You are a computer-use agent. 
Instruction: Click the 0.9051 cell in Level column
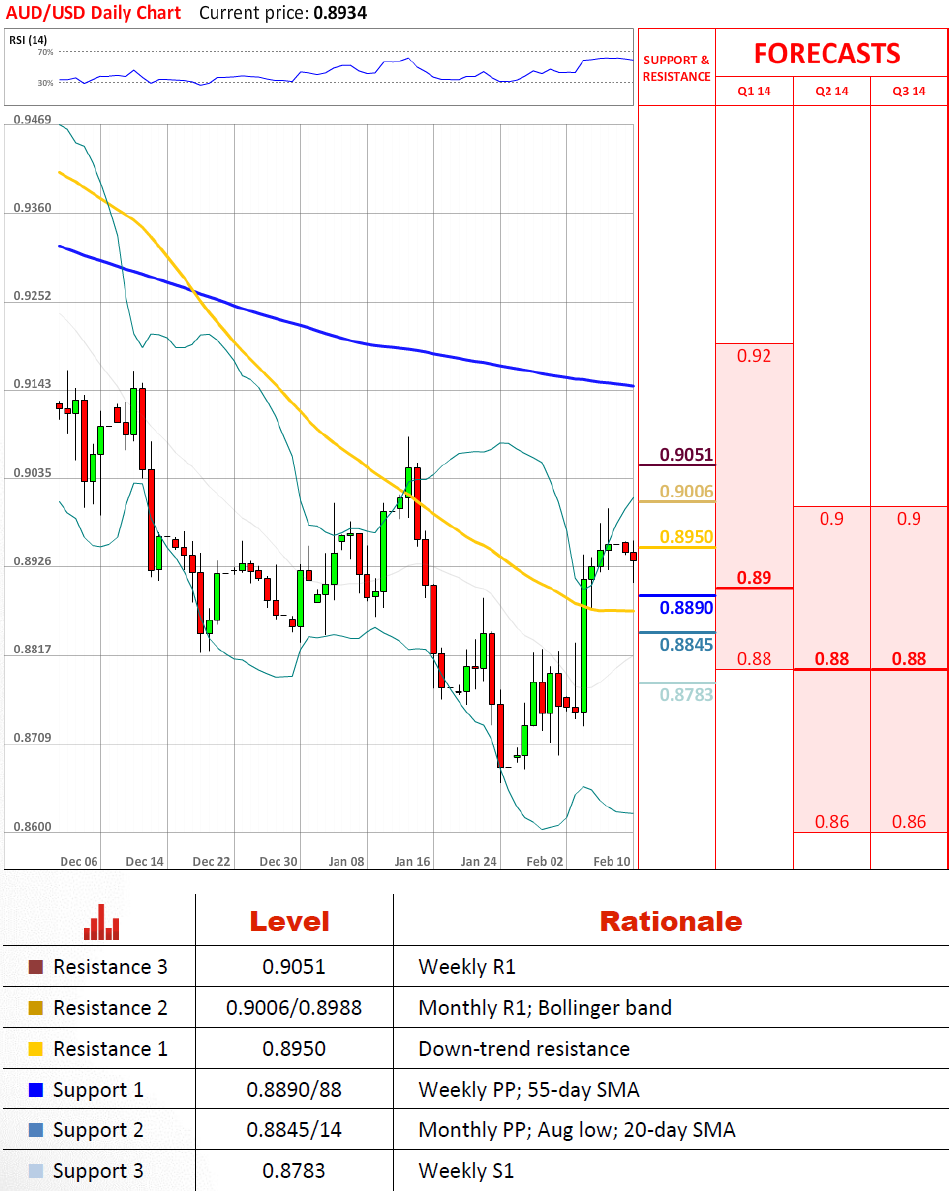click(x=294, y=967)
